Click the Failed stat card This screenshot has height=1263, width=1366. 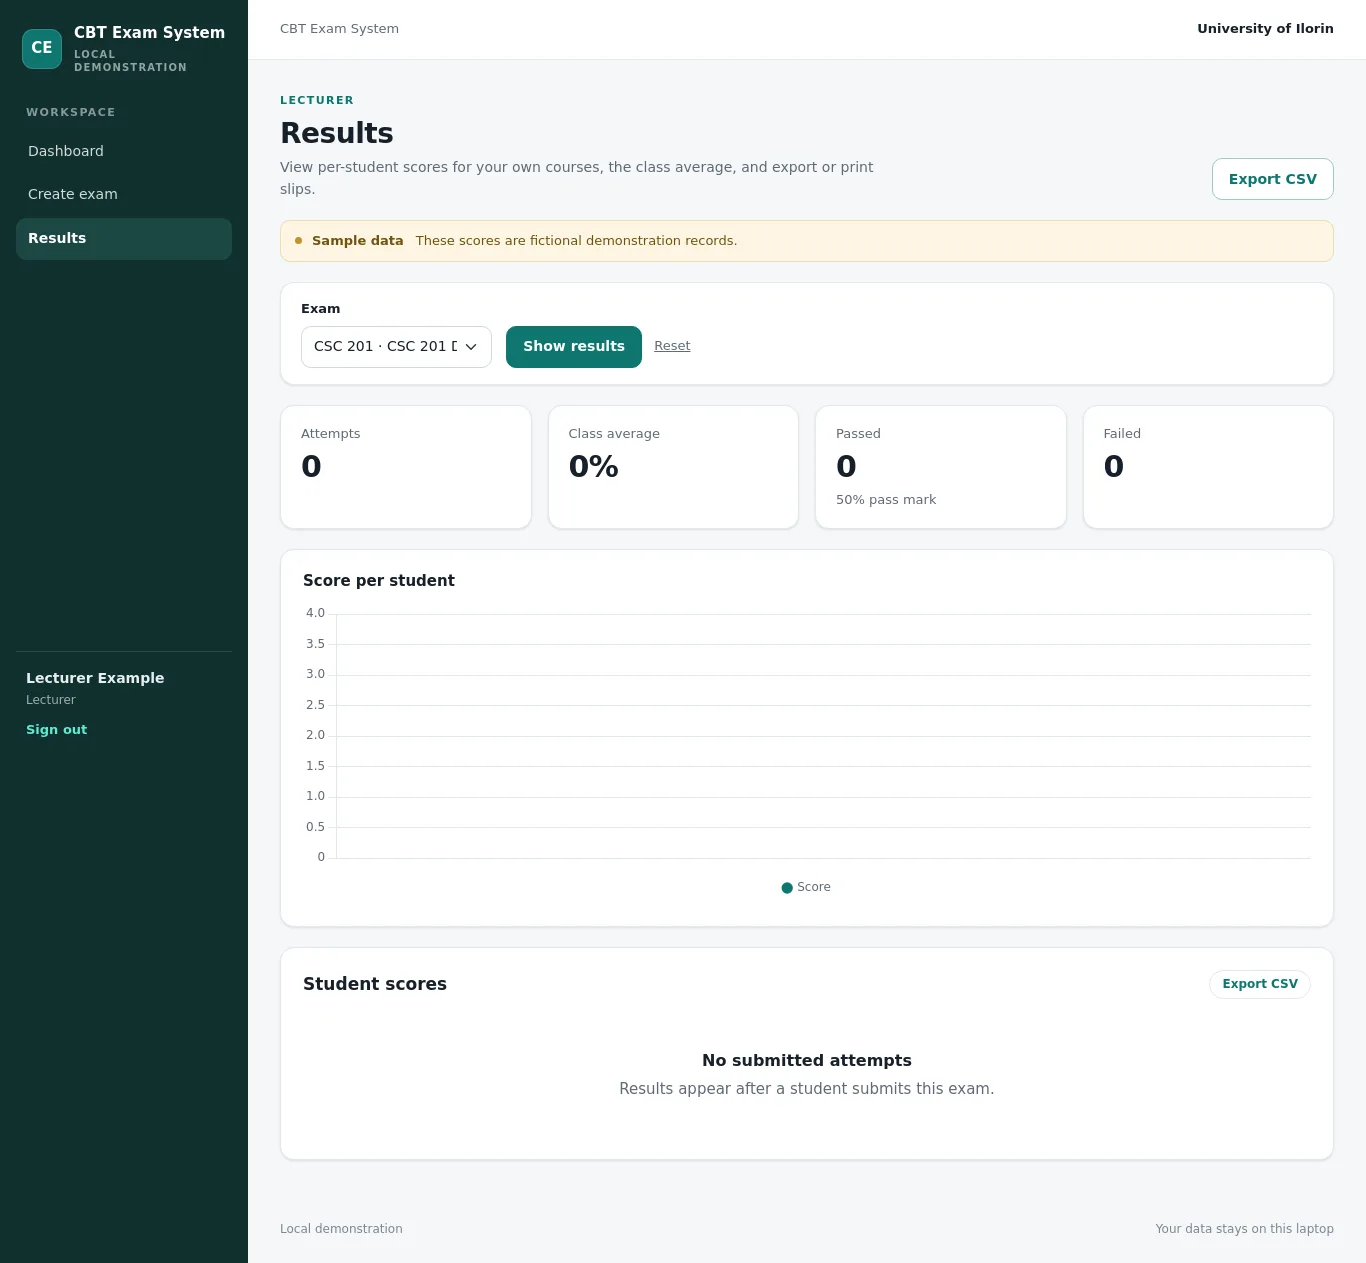click(1208, 467)
